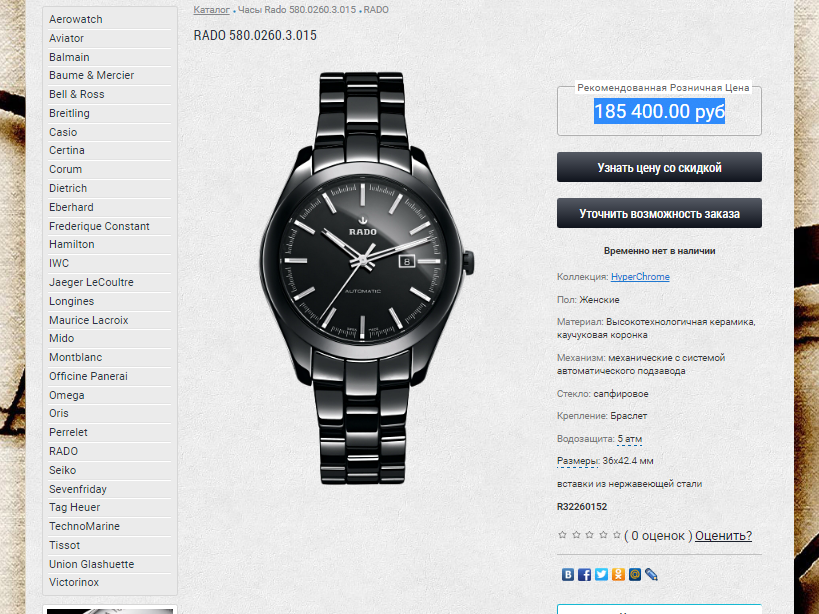819x614 pixels.
Task: Open the HyperChrome collection link
Action: pyautogui.click(x=640, y=277)
